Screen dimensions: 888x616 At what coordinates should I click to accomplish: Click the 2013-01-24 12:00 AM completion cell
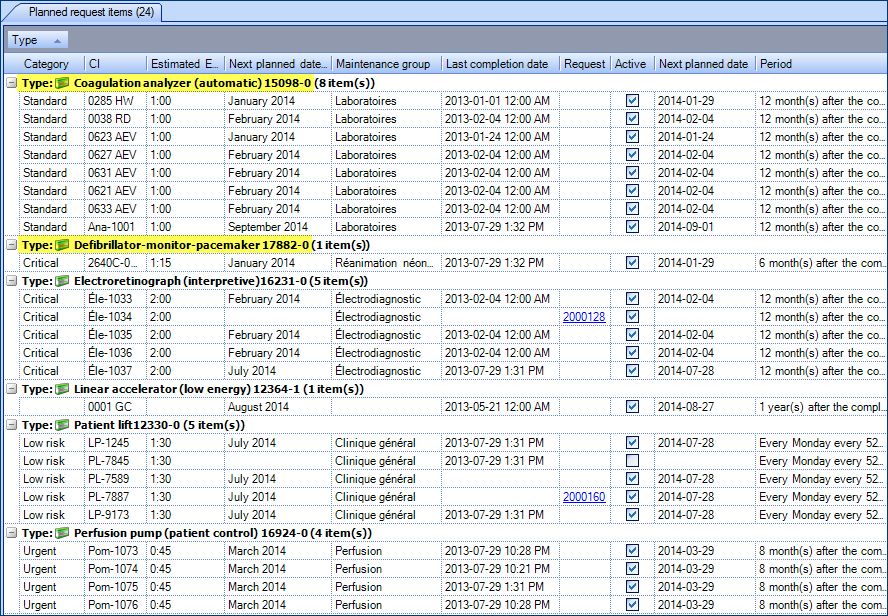[x=500, y=137]
